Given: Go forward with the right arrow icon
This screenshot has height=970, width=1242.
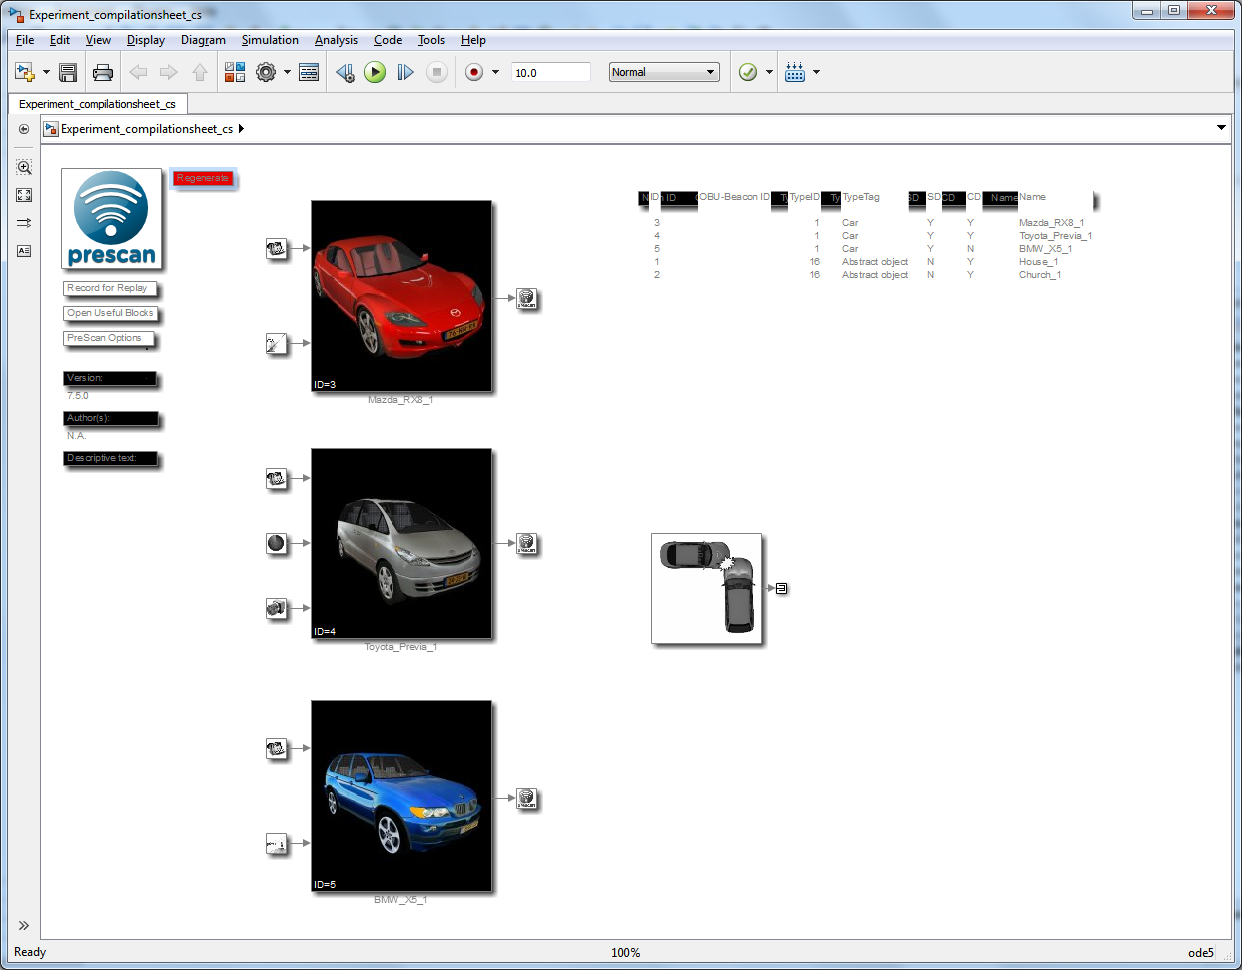Looking at the screenshot, I should (169, 72).
